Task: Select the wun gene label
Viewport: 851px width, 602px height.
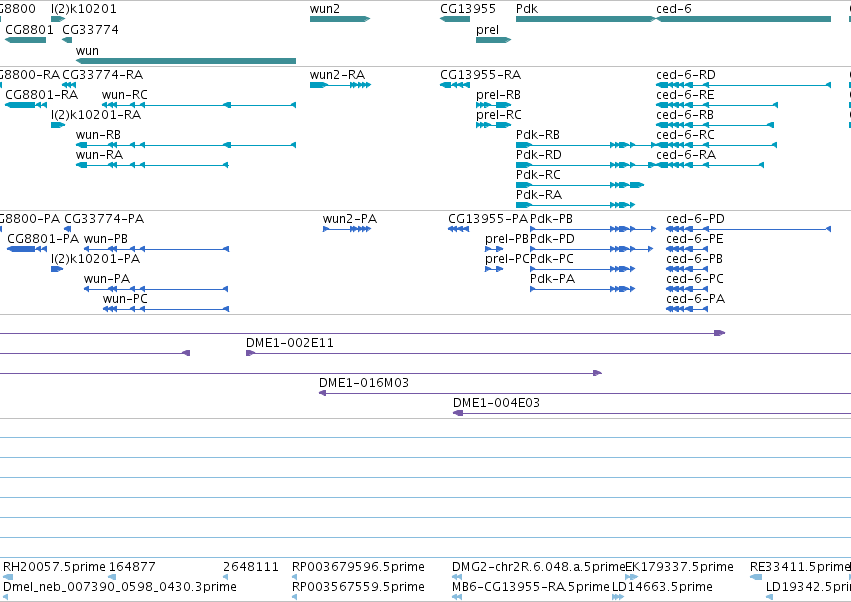Action: click(87, 50)
